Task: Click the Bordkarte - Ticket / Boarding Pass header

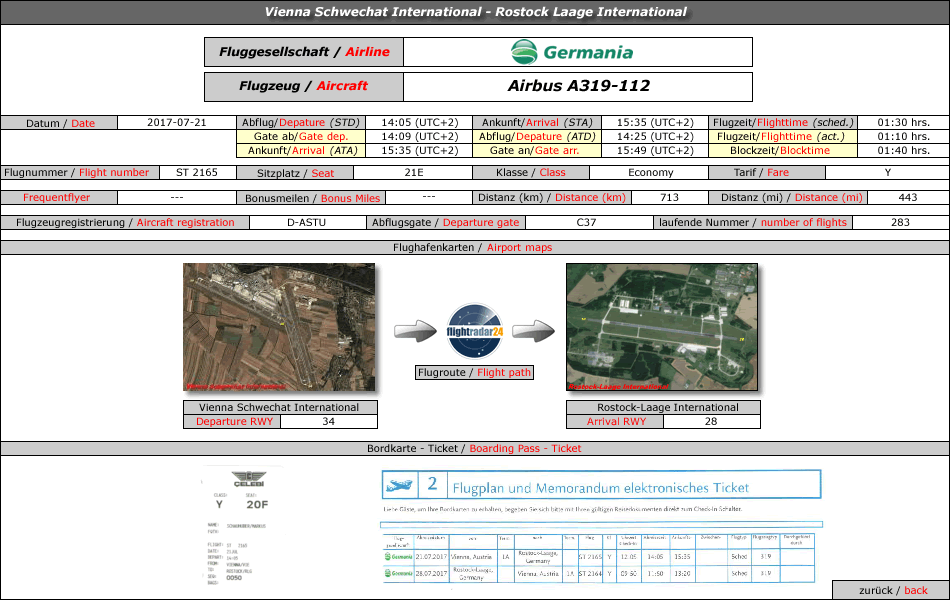Action: (x=474, y=448)
